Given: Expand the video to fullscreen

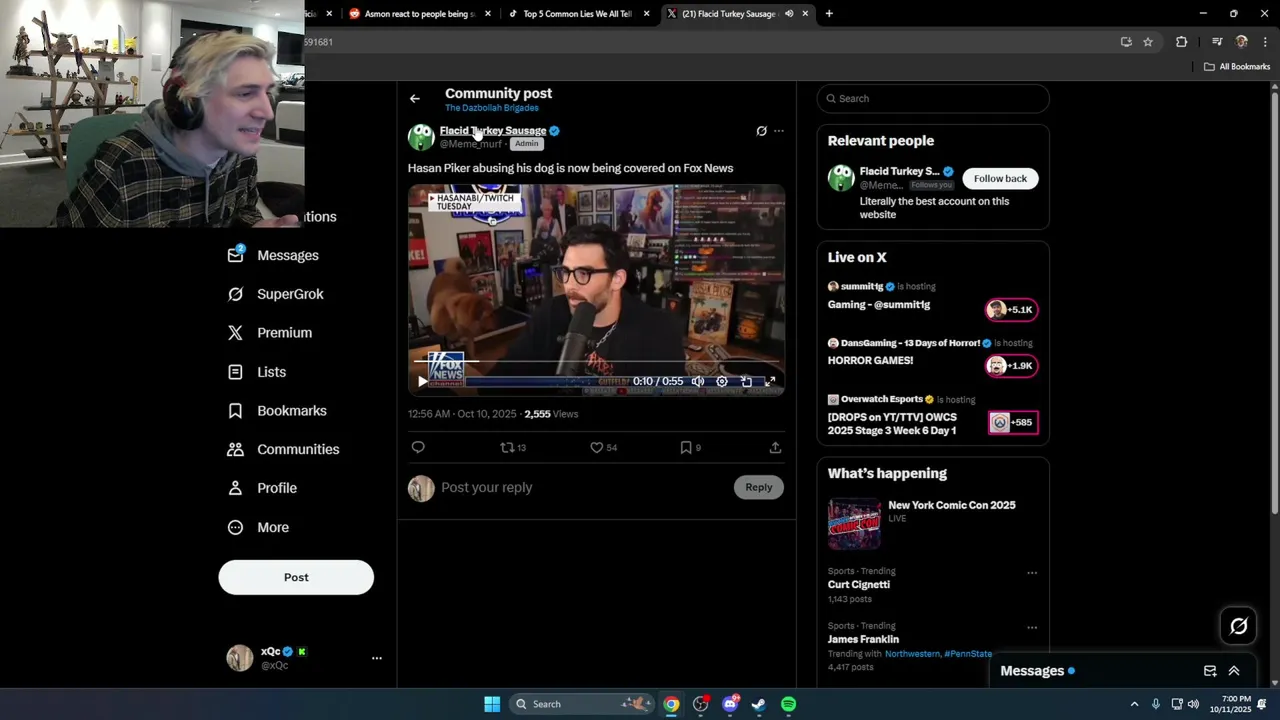Looking at the screenshot, I should click(770, 381).
